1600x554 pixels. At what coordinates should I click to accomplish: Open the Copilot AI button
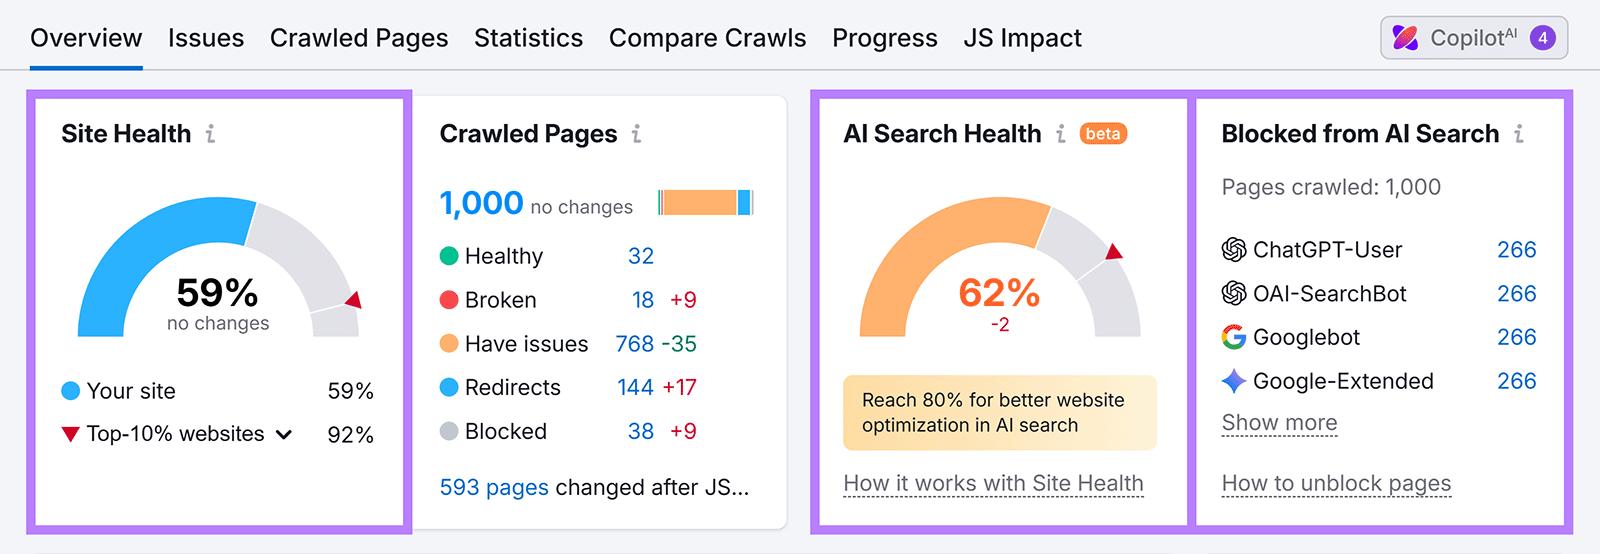[x=1474, y=38]
